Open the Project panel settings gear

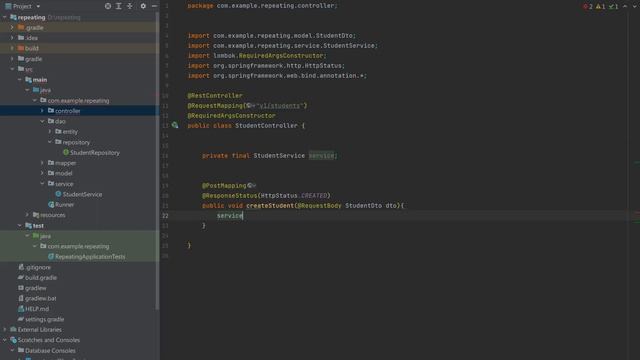point(143,6)
